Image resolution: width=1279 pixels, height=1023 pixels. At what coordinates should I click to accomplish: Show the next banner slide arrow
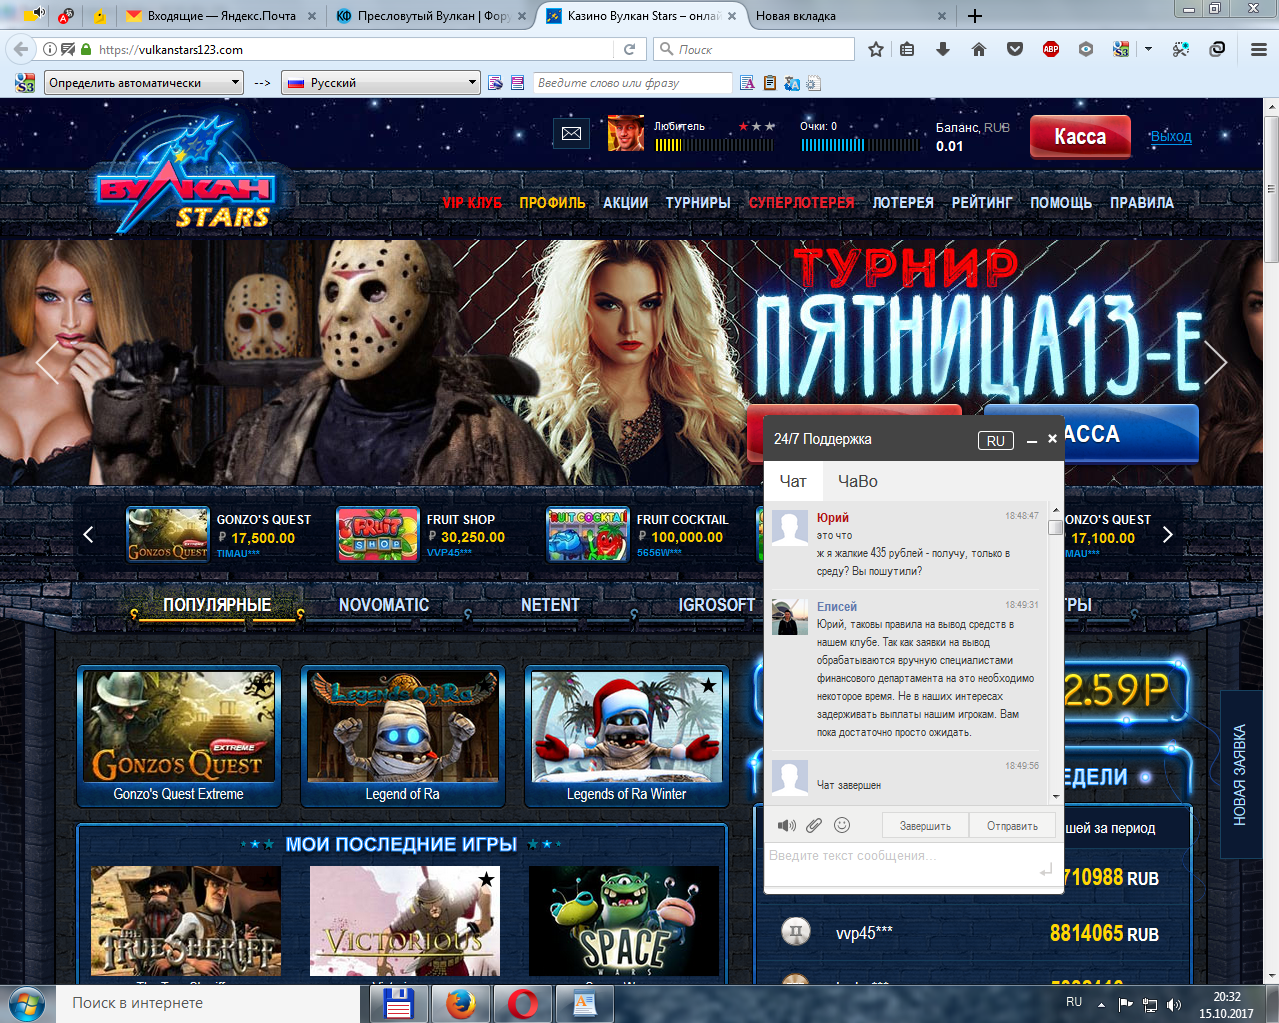[1215, 362]
